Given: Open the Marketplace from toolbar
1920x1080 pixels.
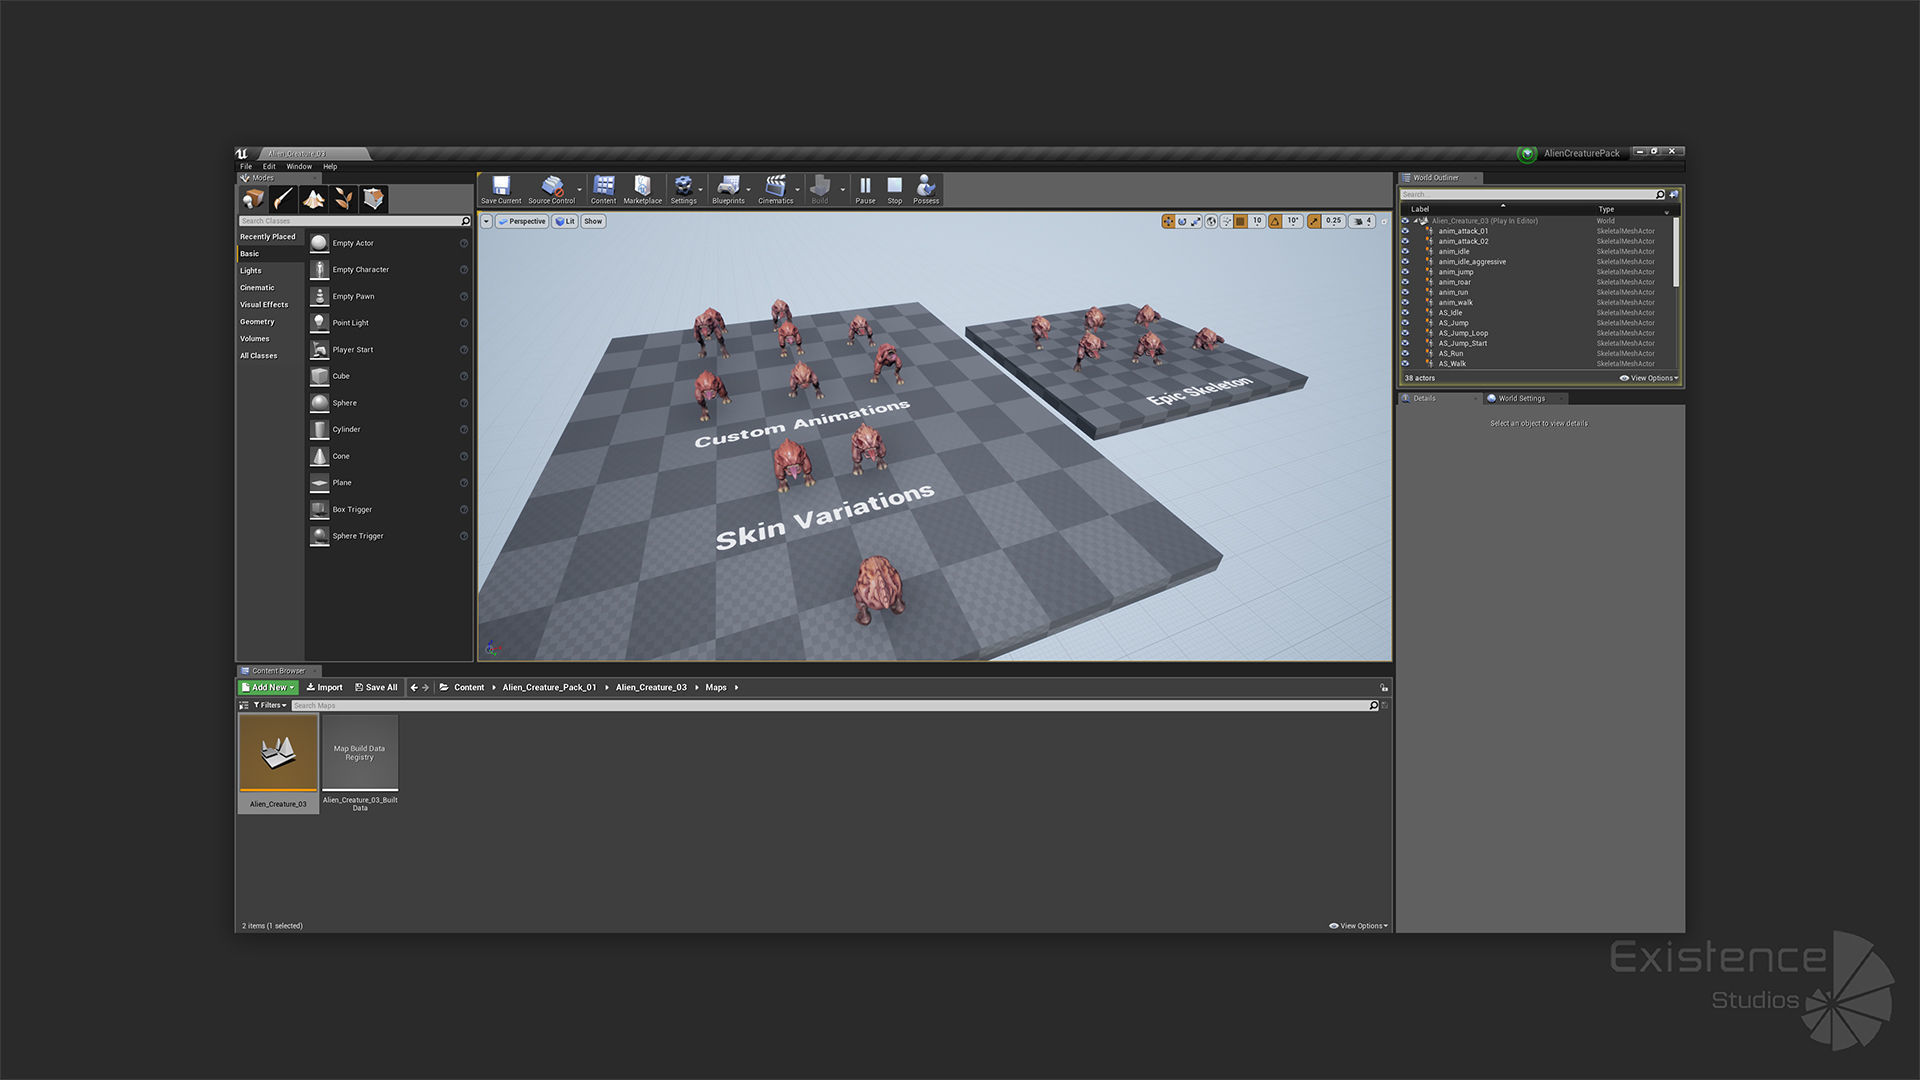Looking at the screenshot, I should [x=642, y=188].
